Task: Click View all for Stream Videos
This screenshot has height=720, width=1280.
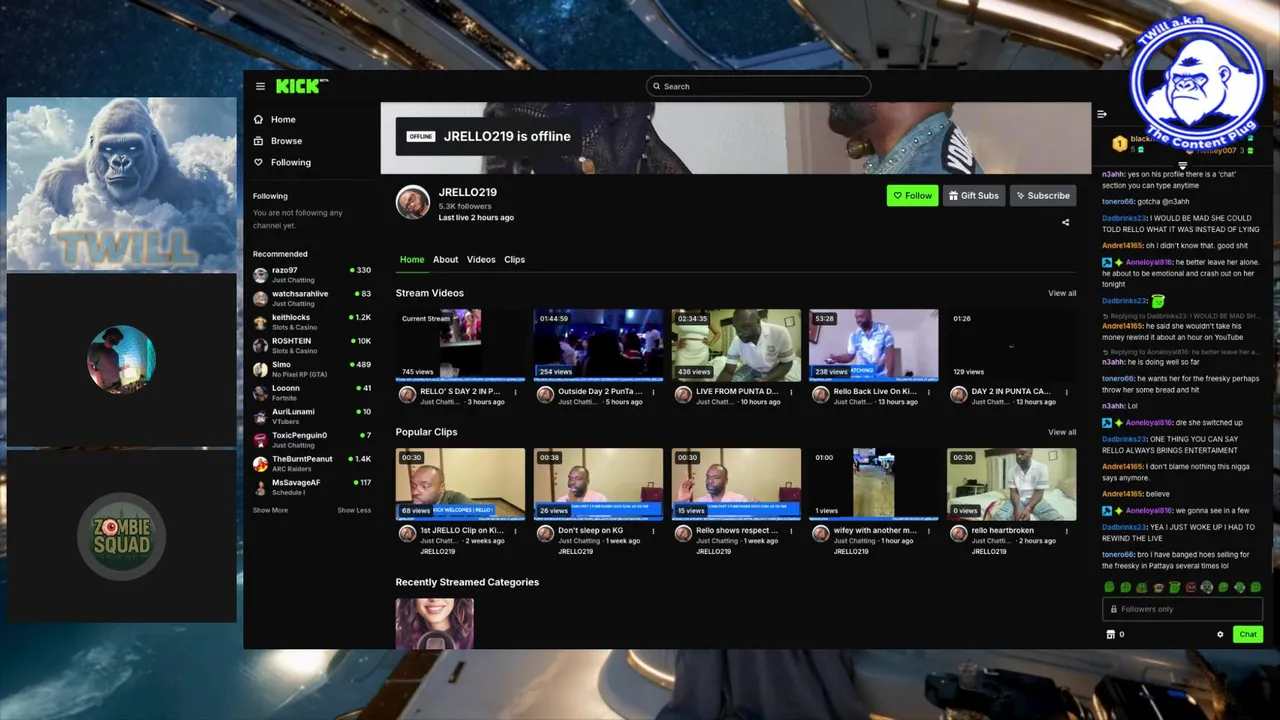Action: pyautogui.click(x=1062, y=293)
